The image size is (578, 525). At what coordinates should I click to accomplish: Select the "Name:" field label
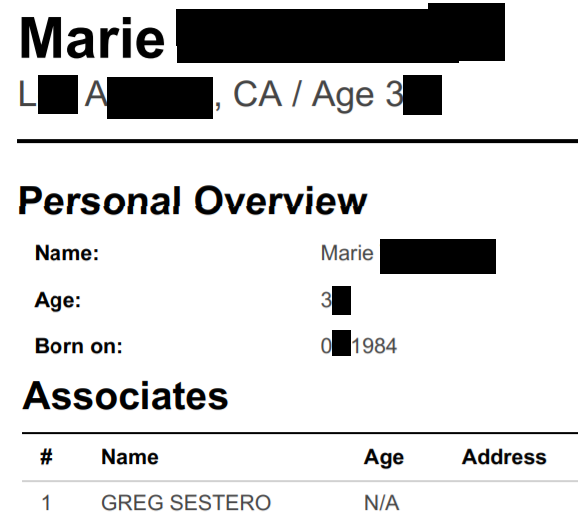(67, 253)
